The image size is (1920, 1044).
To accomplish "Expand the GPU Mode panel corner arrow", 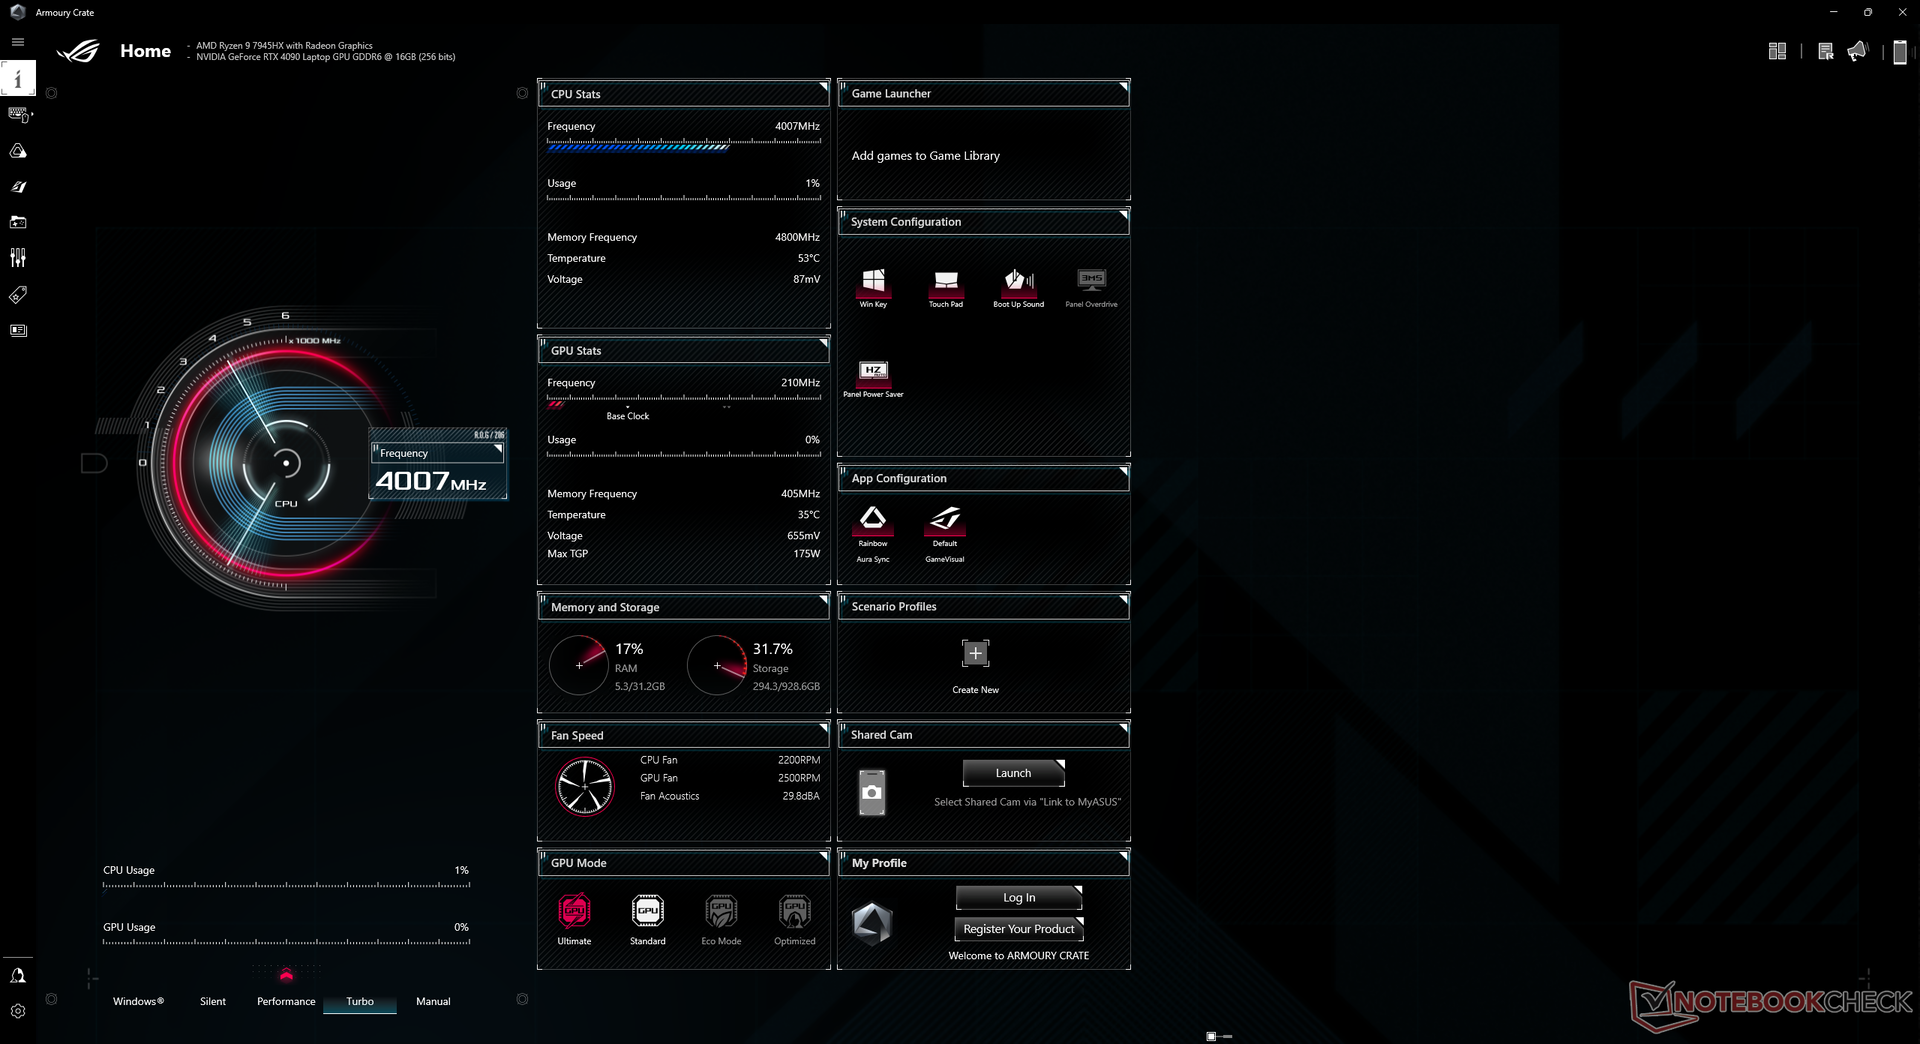I will 824,855.
